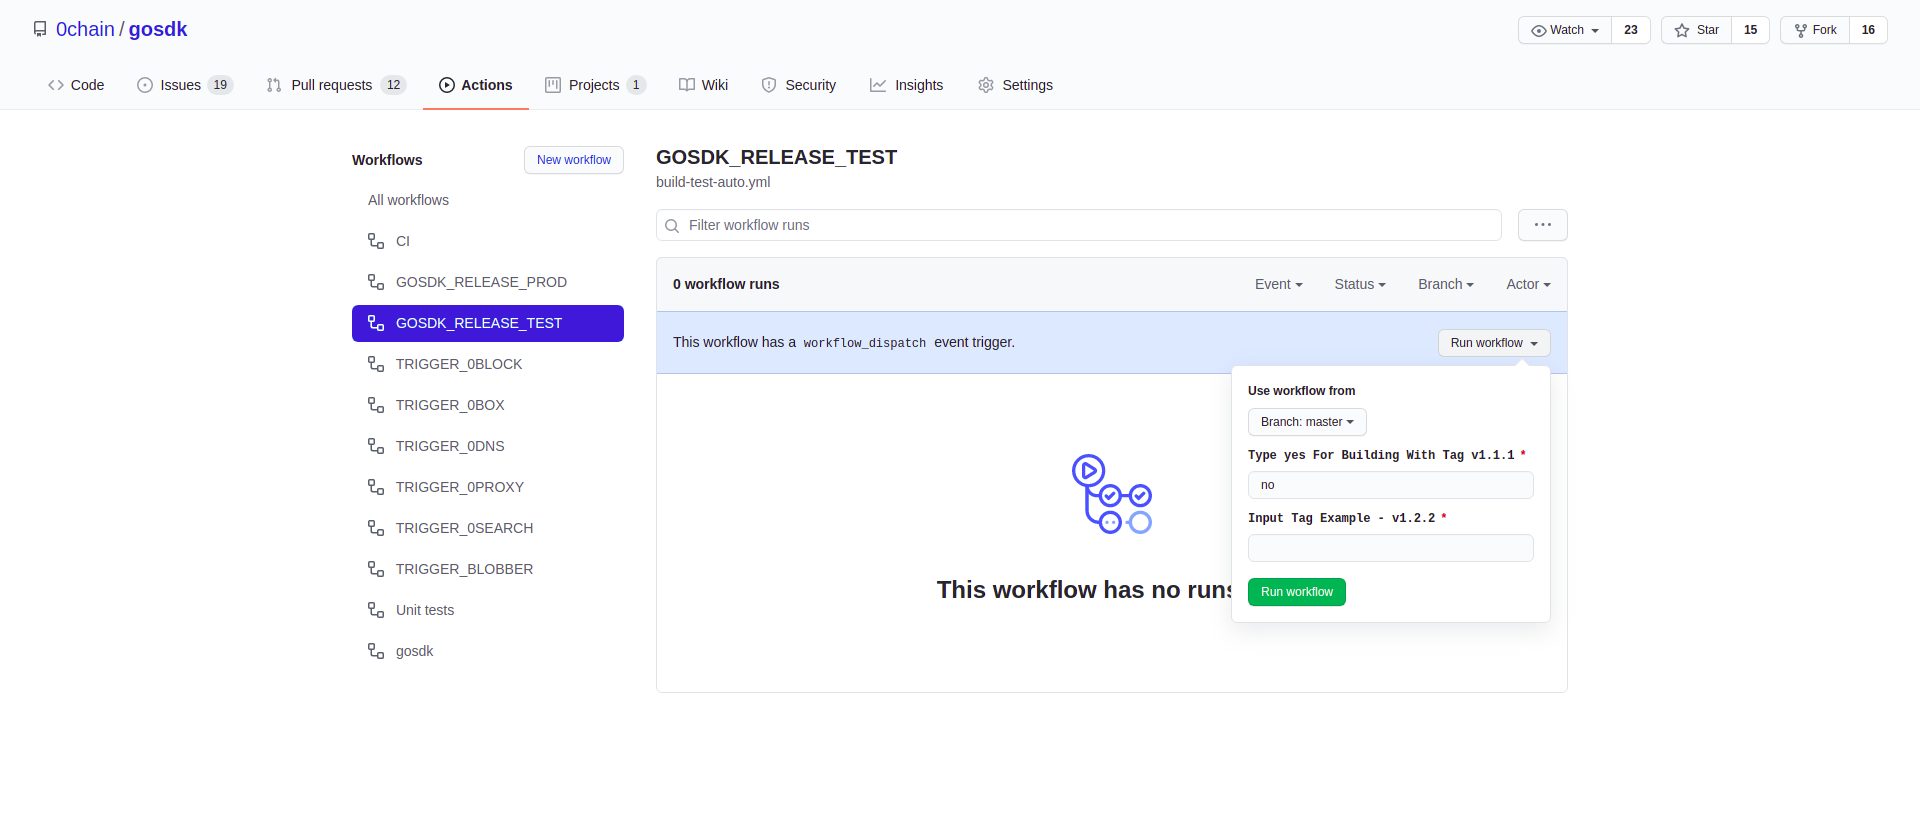Switch to the Code tab

click(76, 85)
